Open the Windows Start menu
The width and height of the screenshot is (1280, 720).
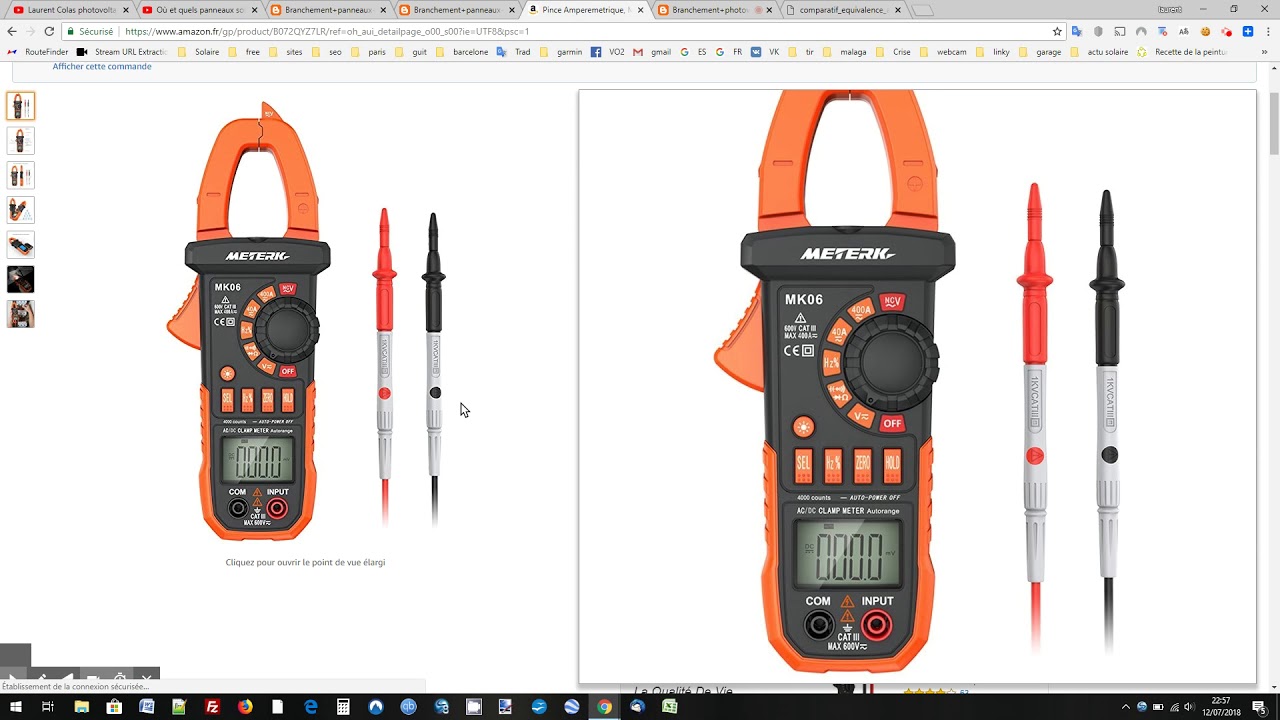point(15,707)
